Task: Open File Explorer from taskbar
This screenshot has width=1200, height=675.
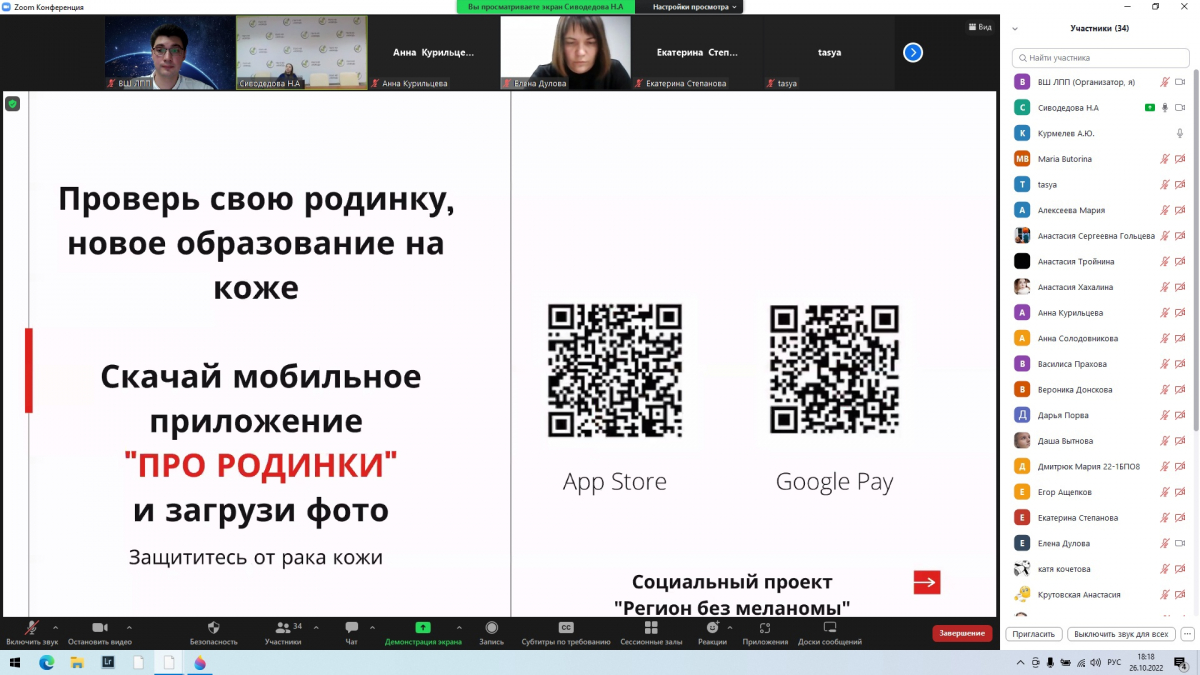Action: click(77, 663)
